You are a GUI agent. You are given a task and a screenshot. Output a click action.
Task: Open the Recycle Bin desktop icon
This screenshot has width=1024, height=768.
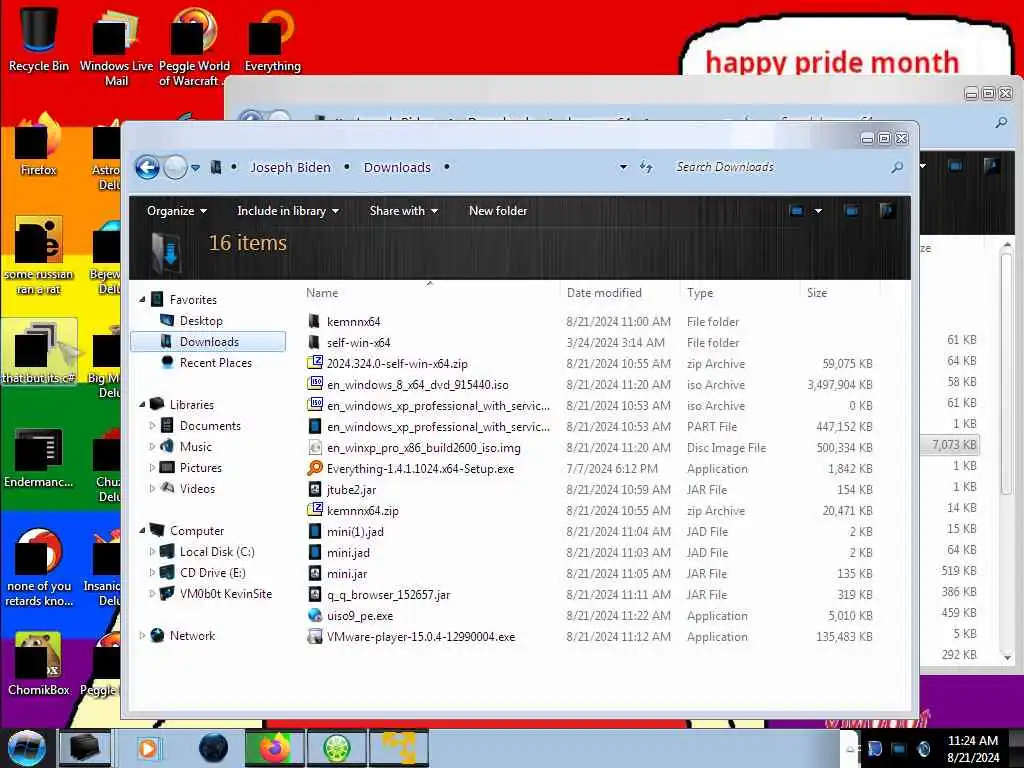click(39, 38)
